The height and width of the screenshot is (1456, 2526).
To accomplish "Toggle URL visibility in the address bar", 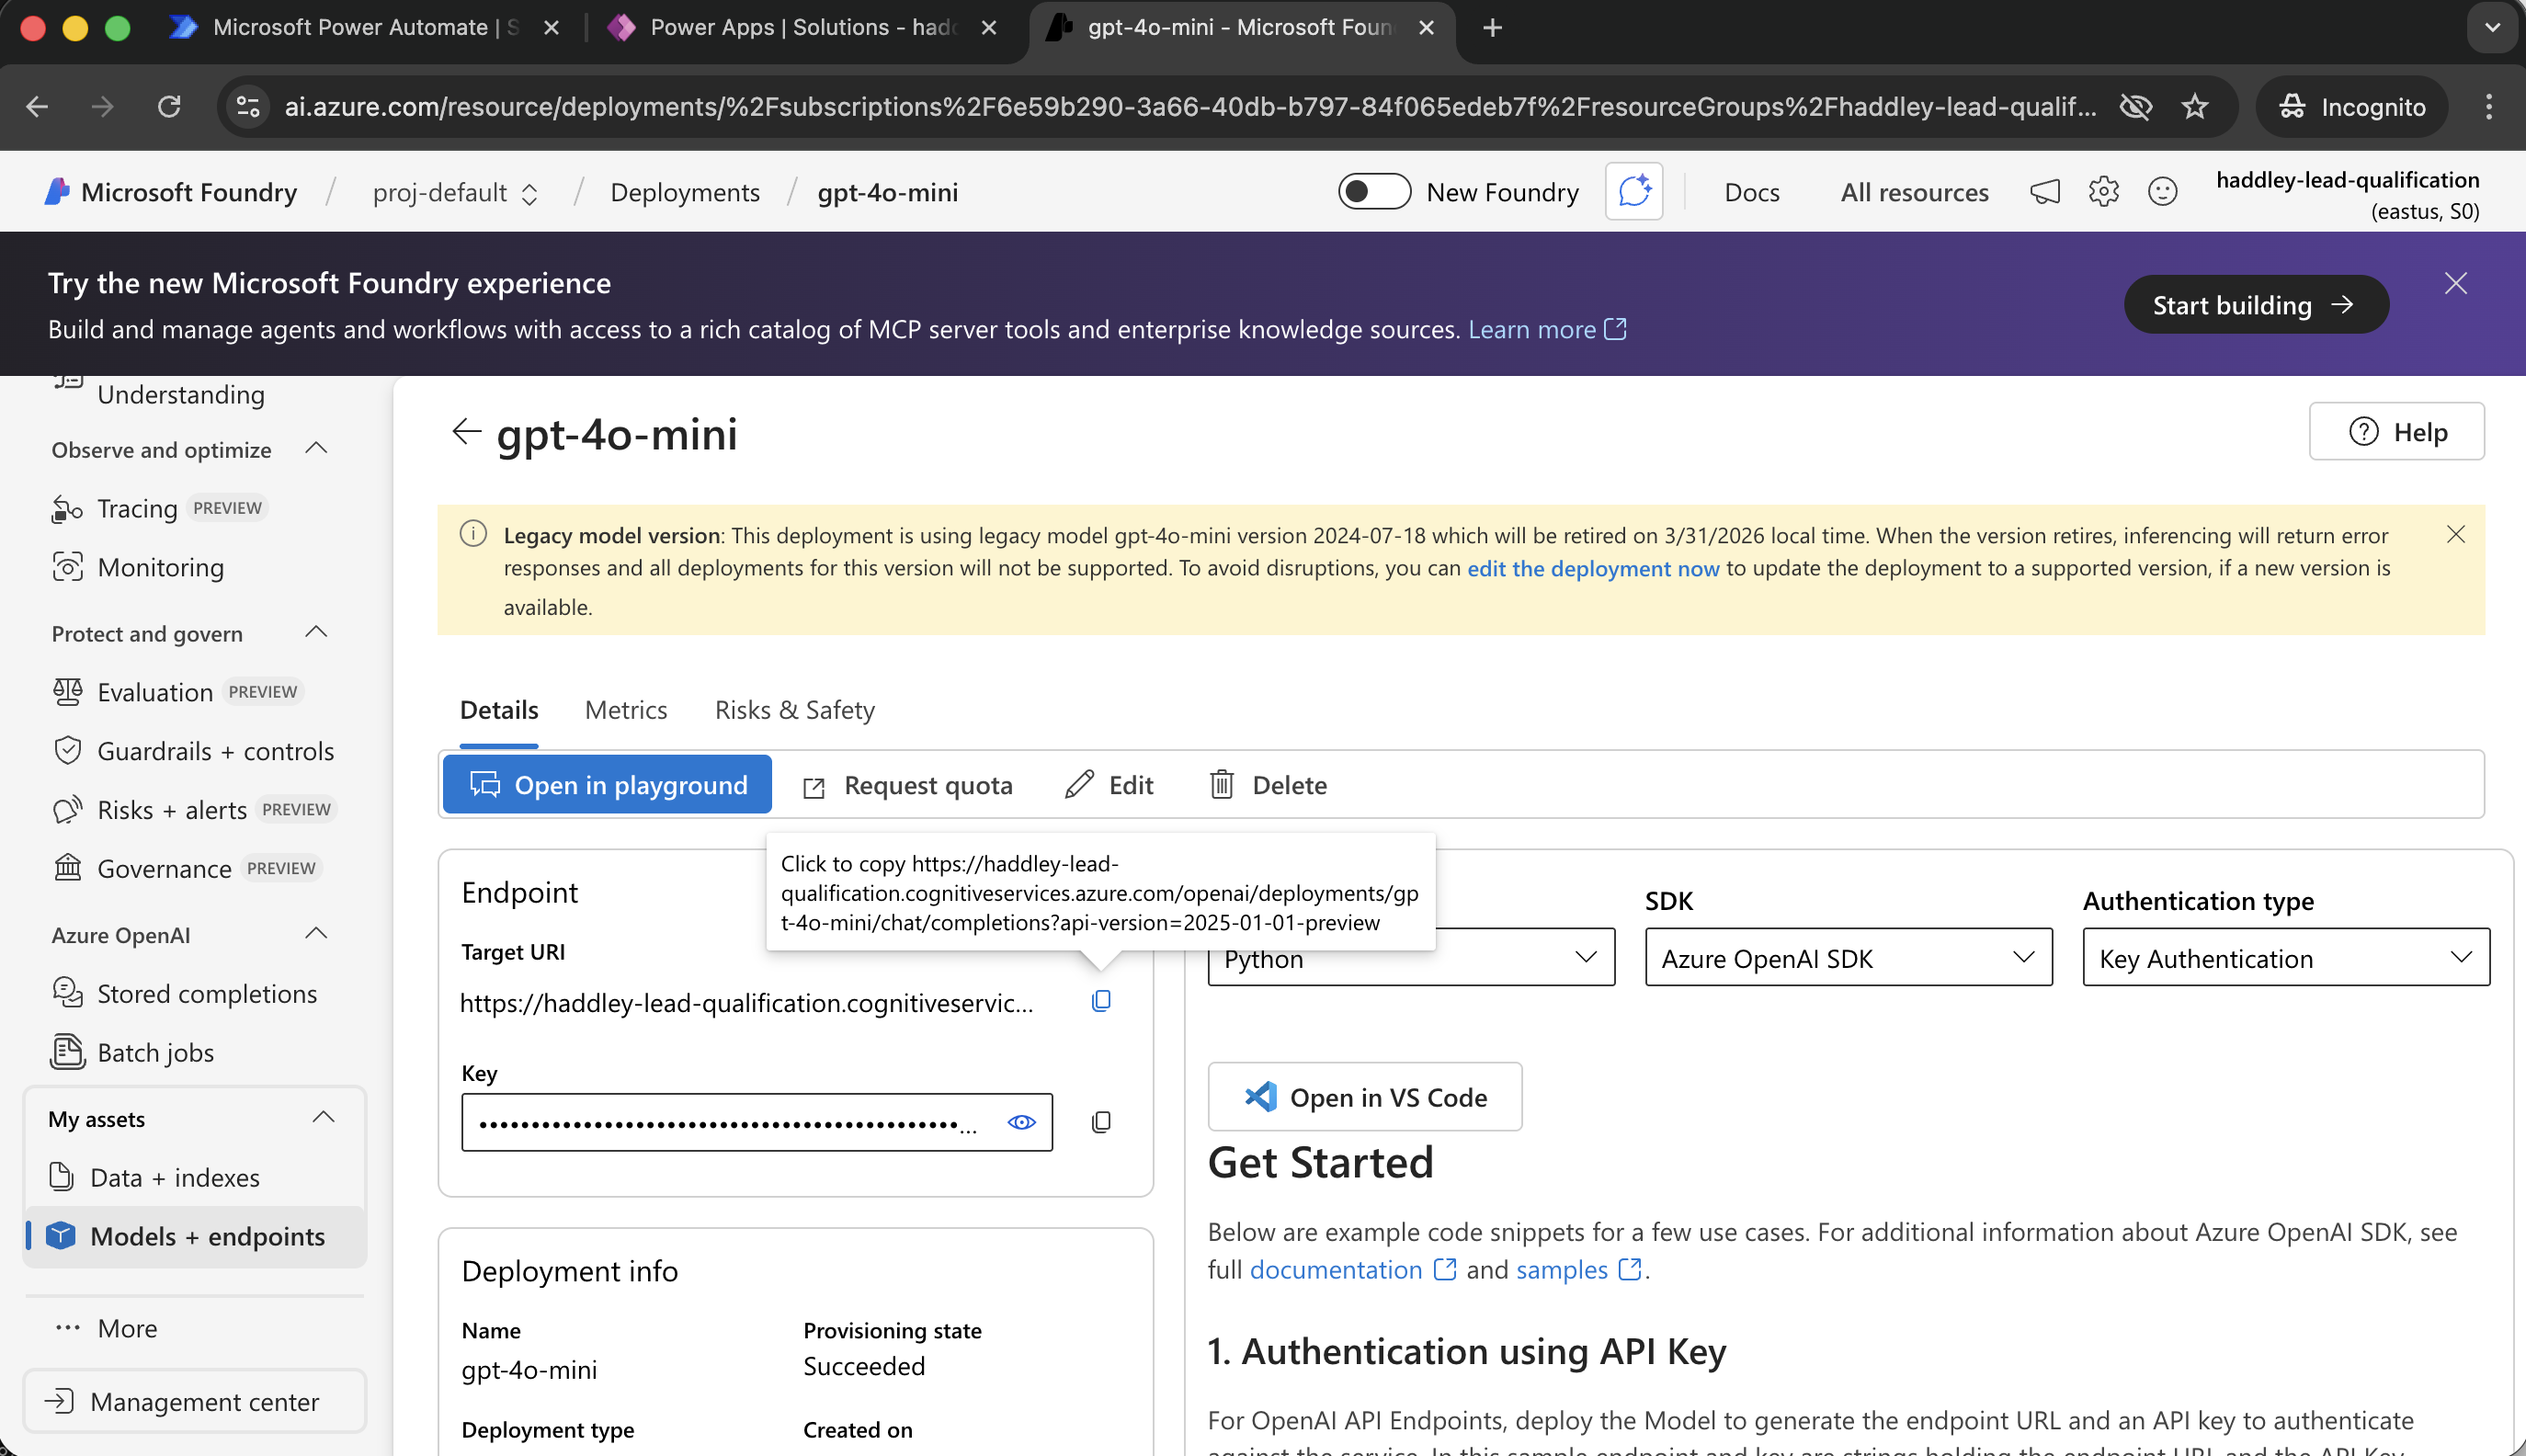I will (x=2136, y=106).
